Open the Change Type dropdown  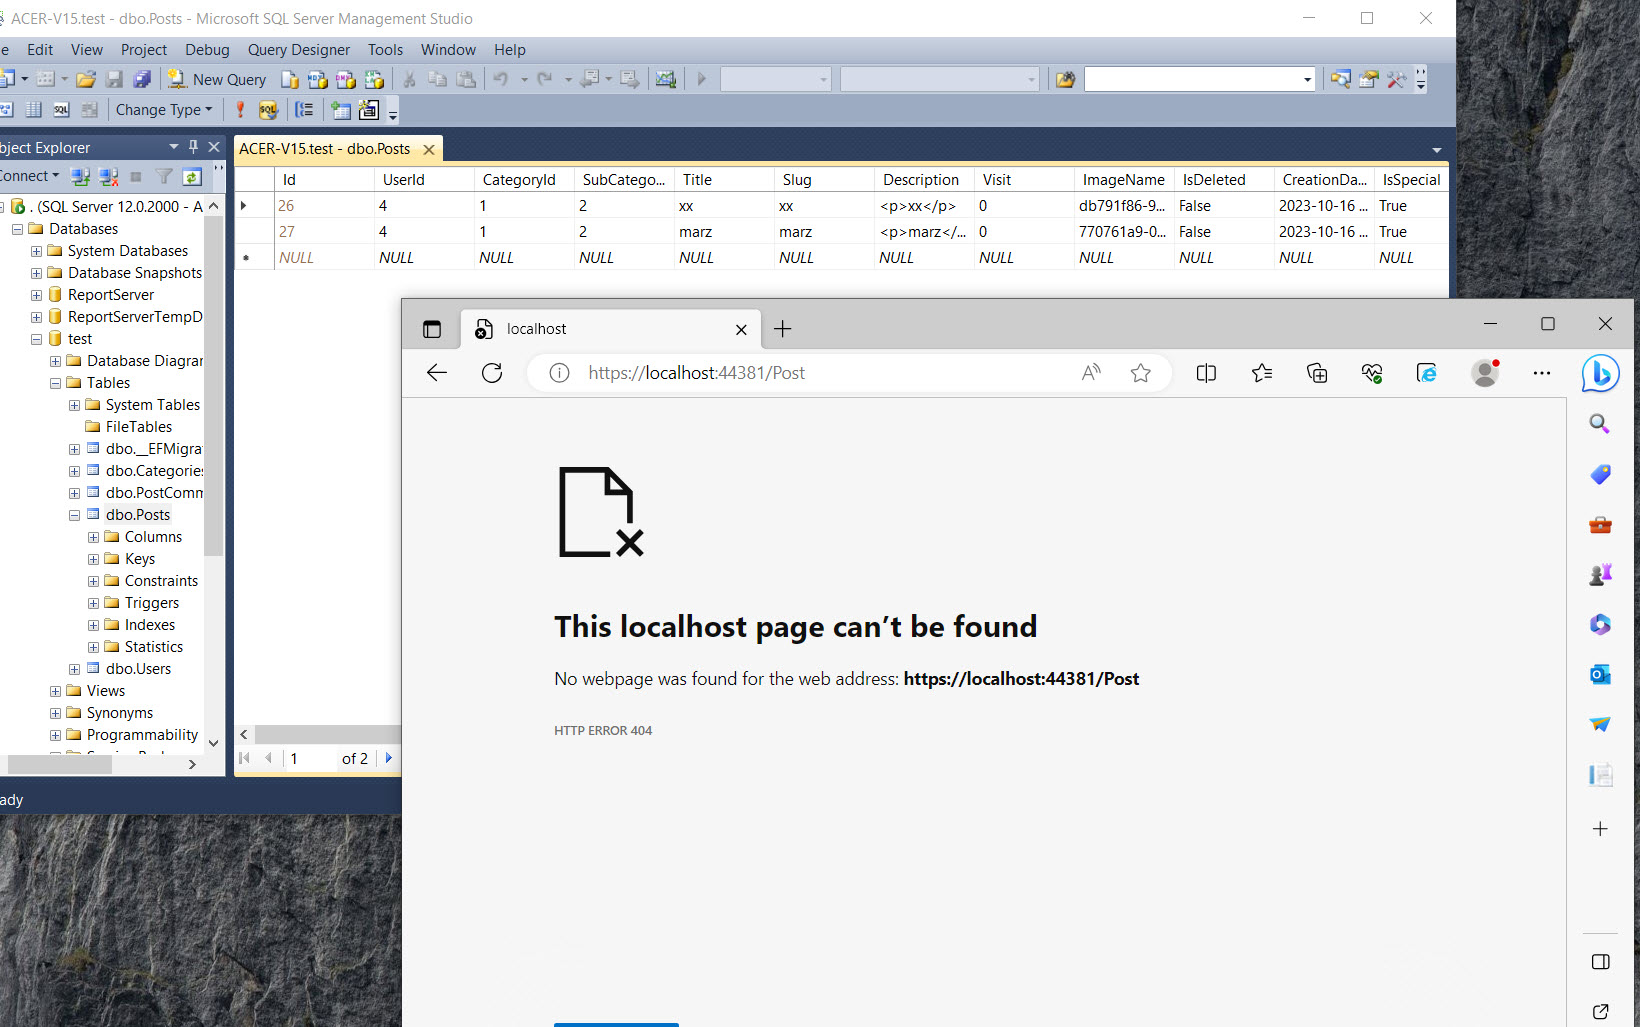click(x=164, y=110)
